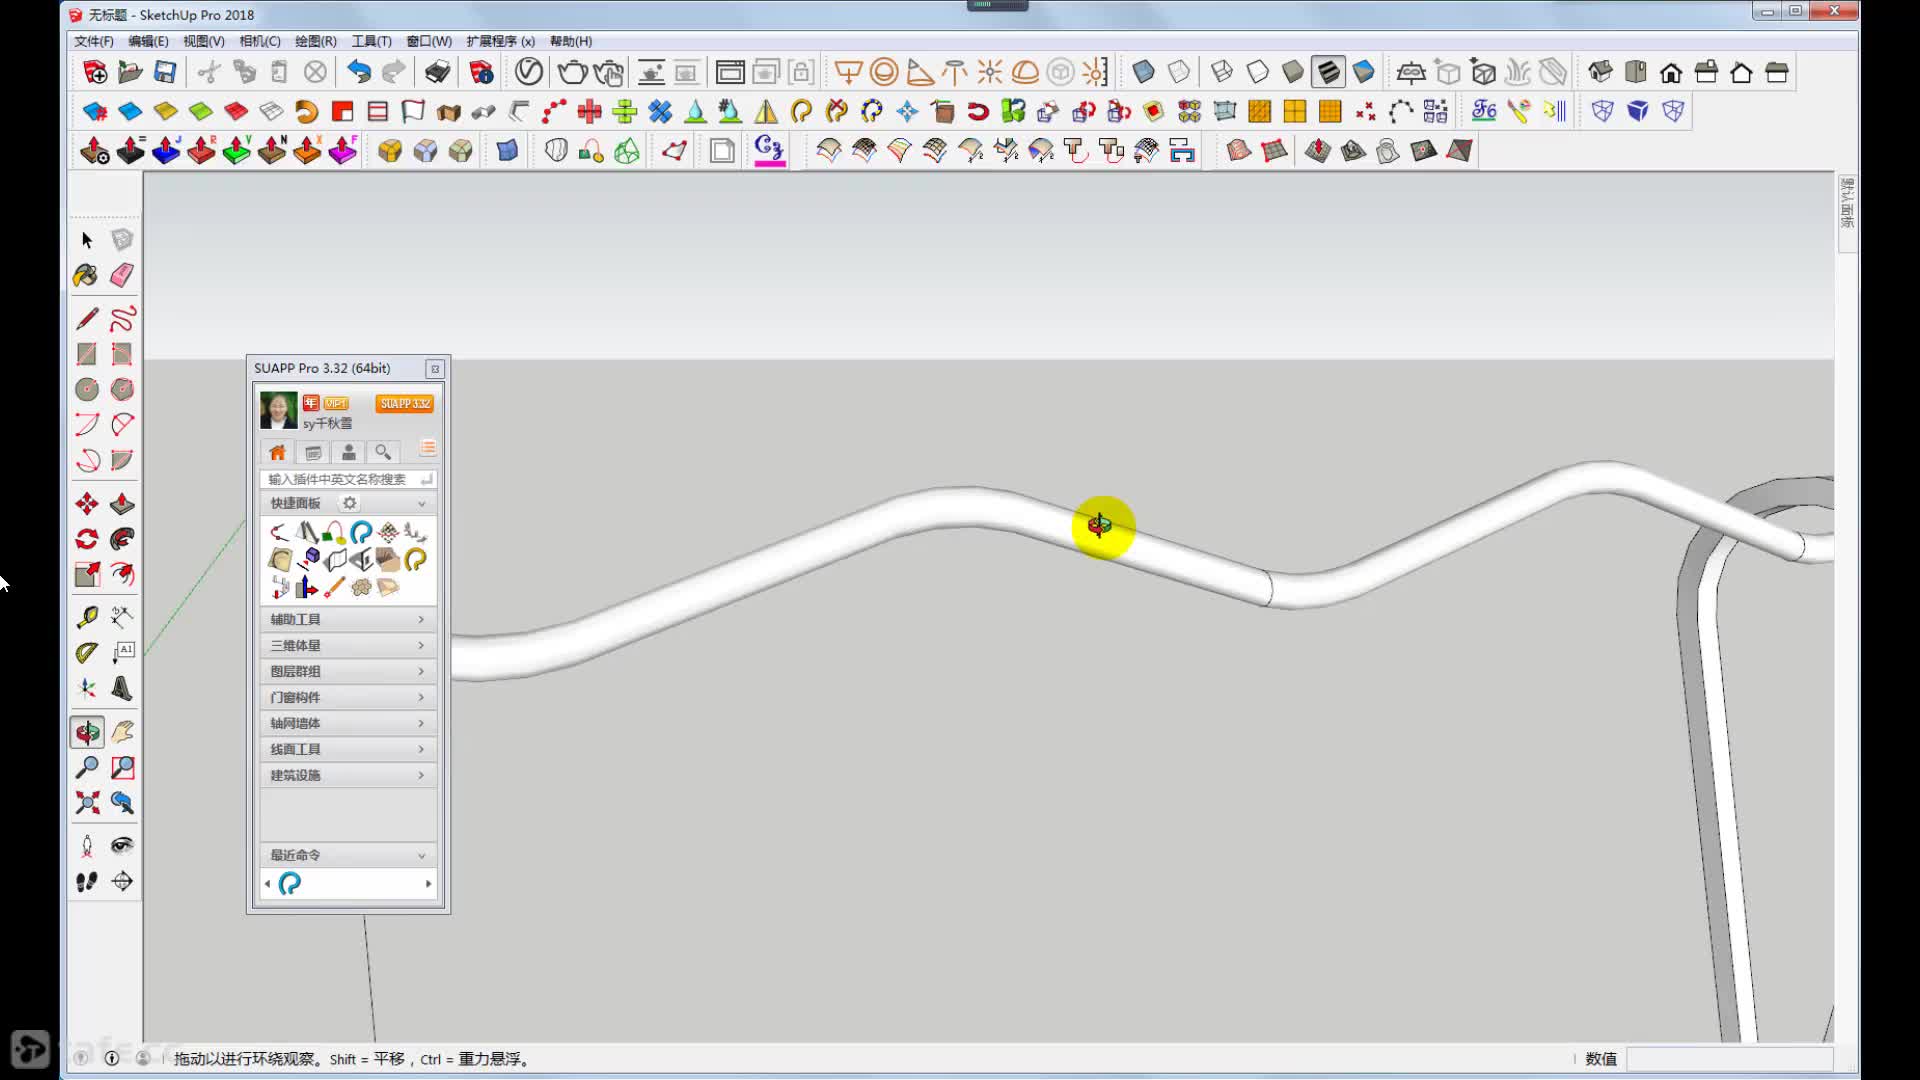The height and width of the screenshot is (1080, 1920).
Task: Activate the Follow Me tool
Action: pos(122,539)
